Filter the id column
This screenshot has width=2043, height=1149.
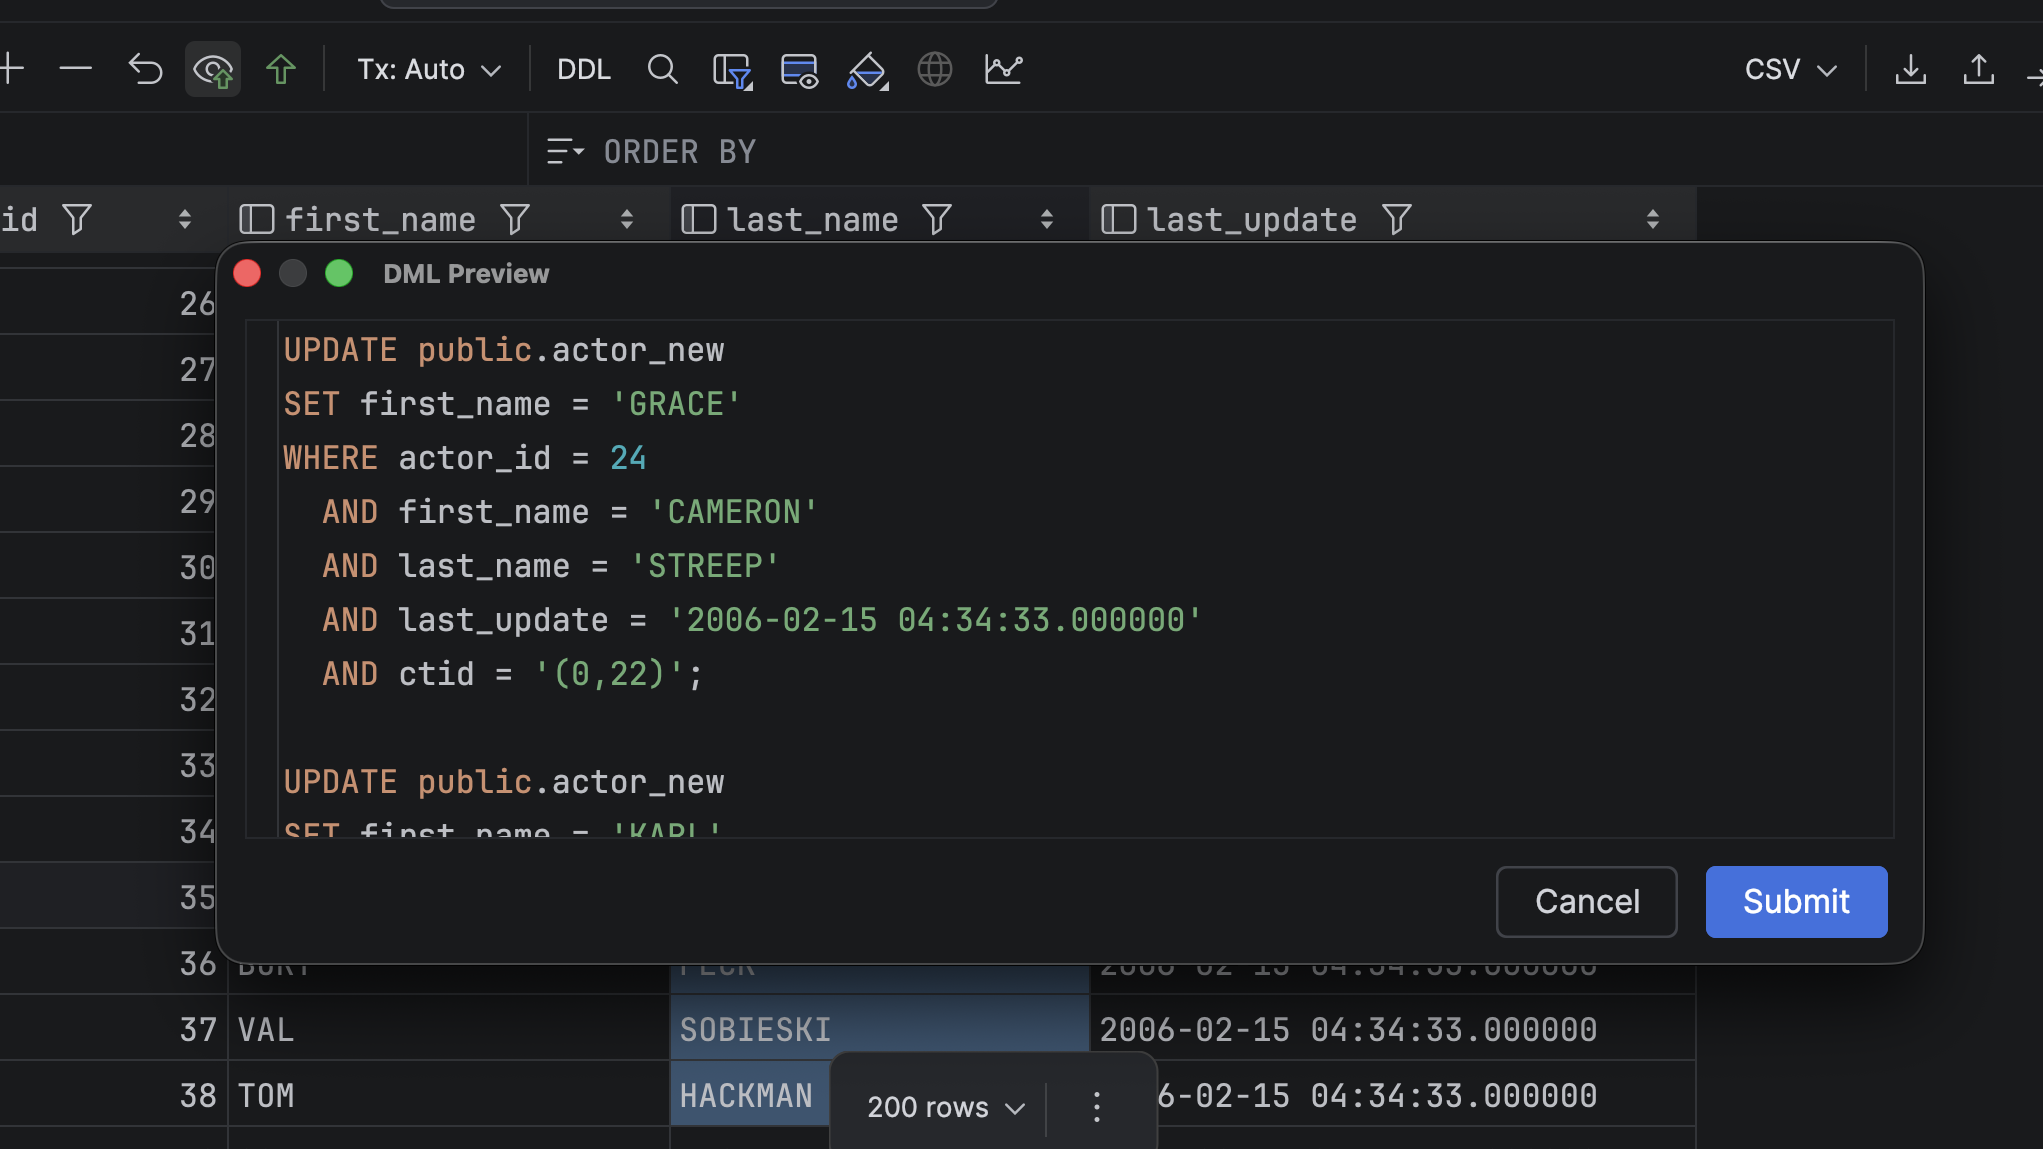point(77,219)
